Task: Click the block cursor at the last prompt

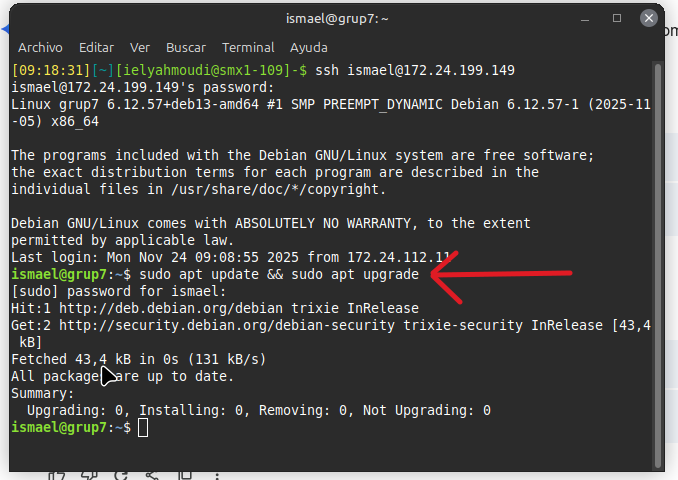Action: [x=143, y=428]
